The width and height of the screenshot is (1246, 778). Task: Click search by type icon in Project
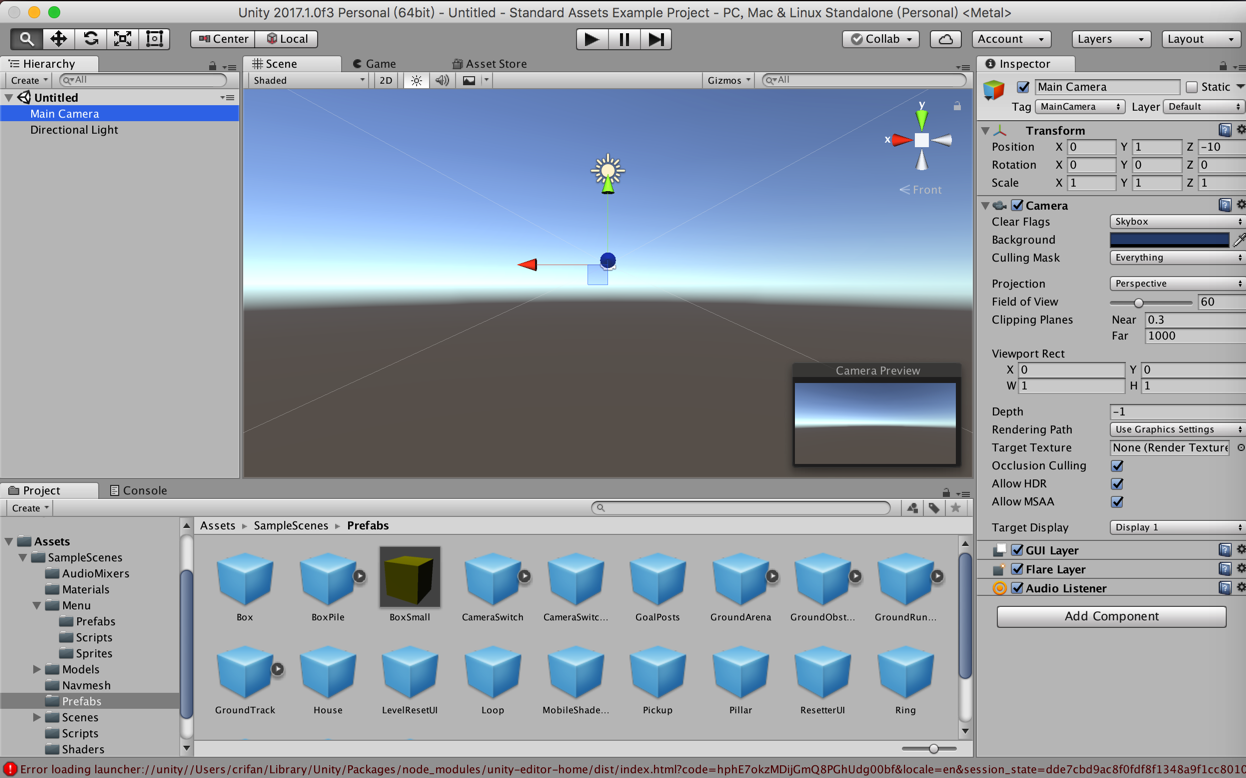coord(912,508)
